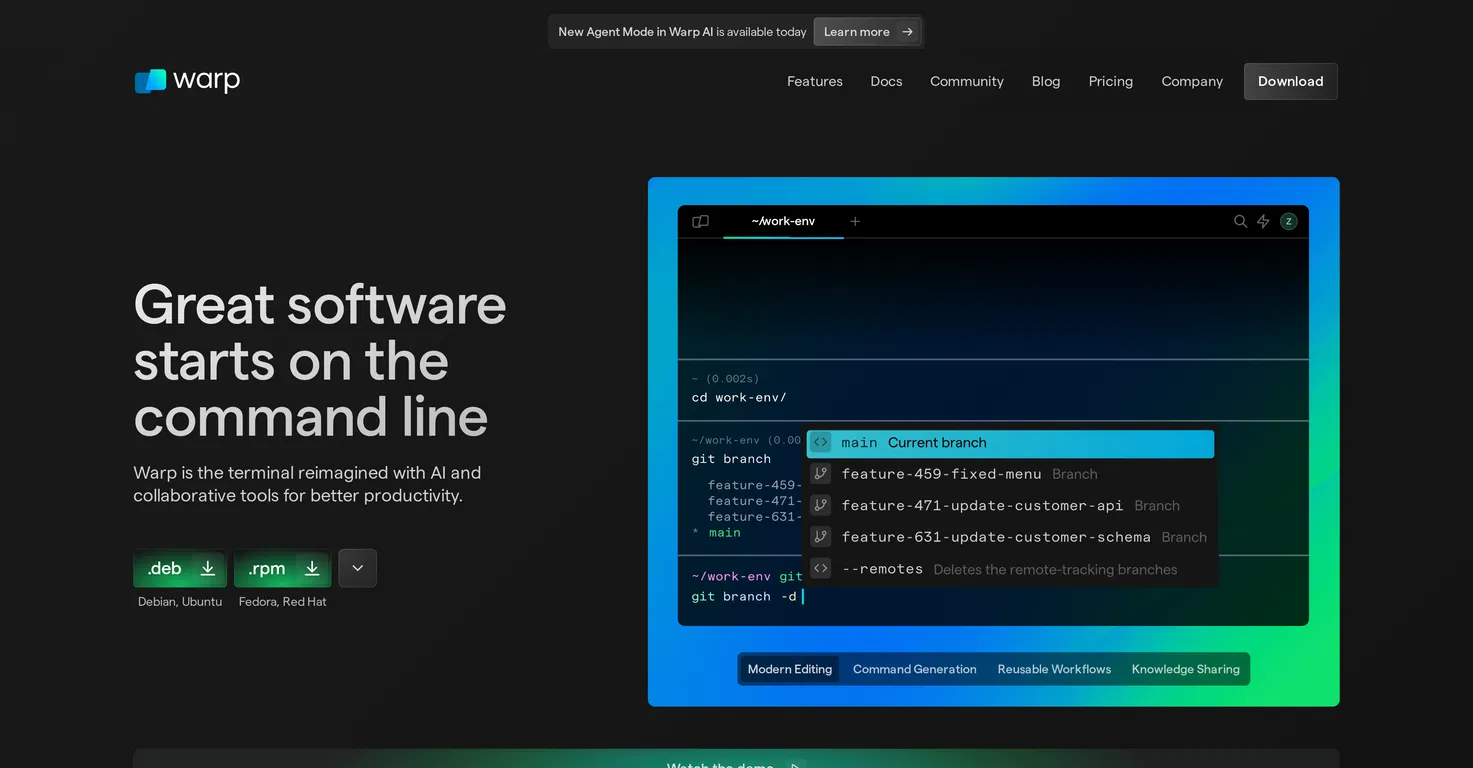Click the Download button in navbar

pyautogui.click(x=1291, y=81)
